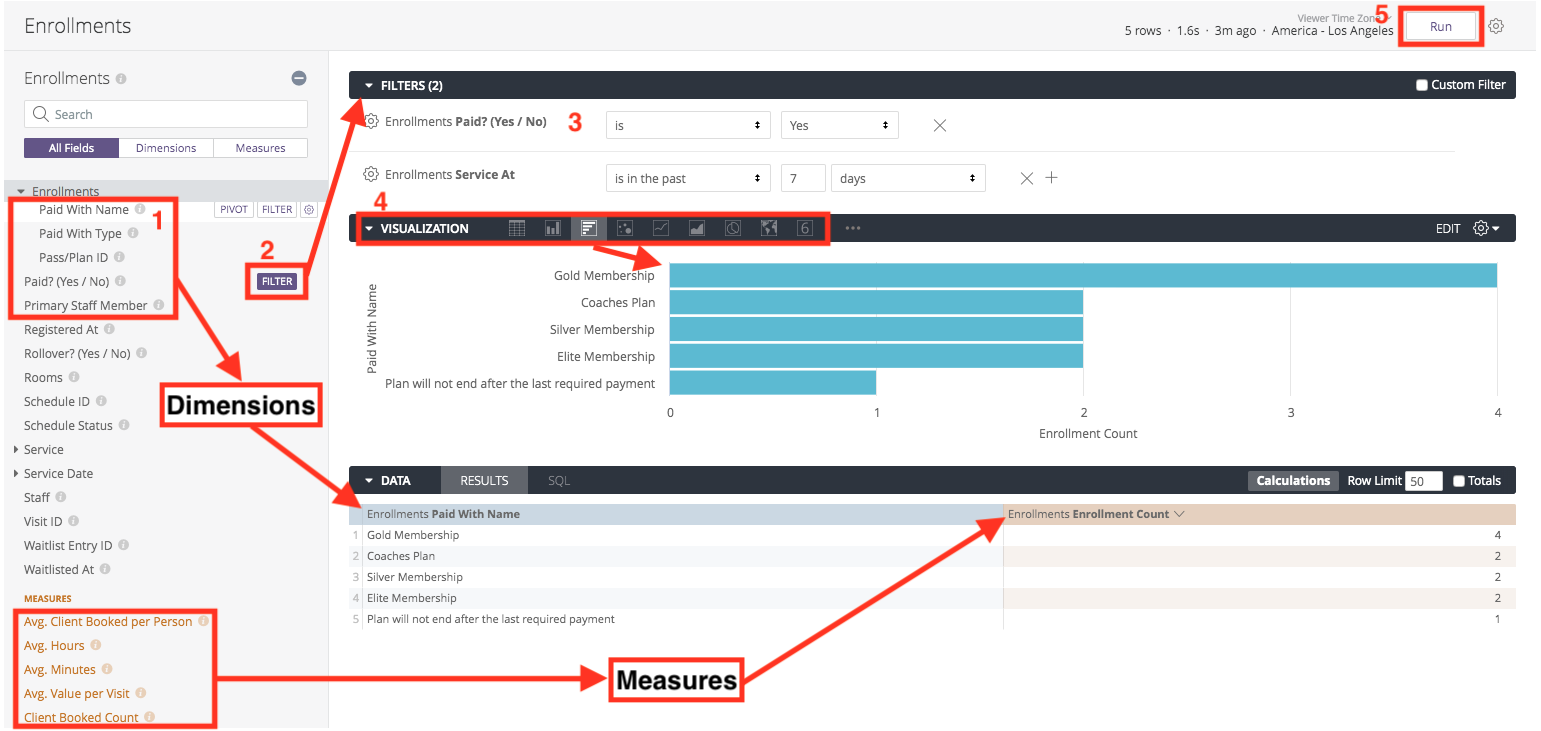Open the SQL tab in Data section
1541x731 pixels.
[x=559, y=481]
